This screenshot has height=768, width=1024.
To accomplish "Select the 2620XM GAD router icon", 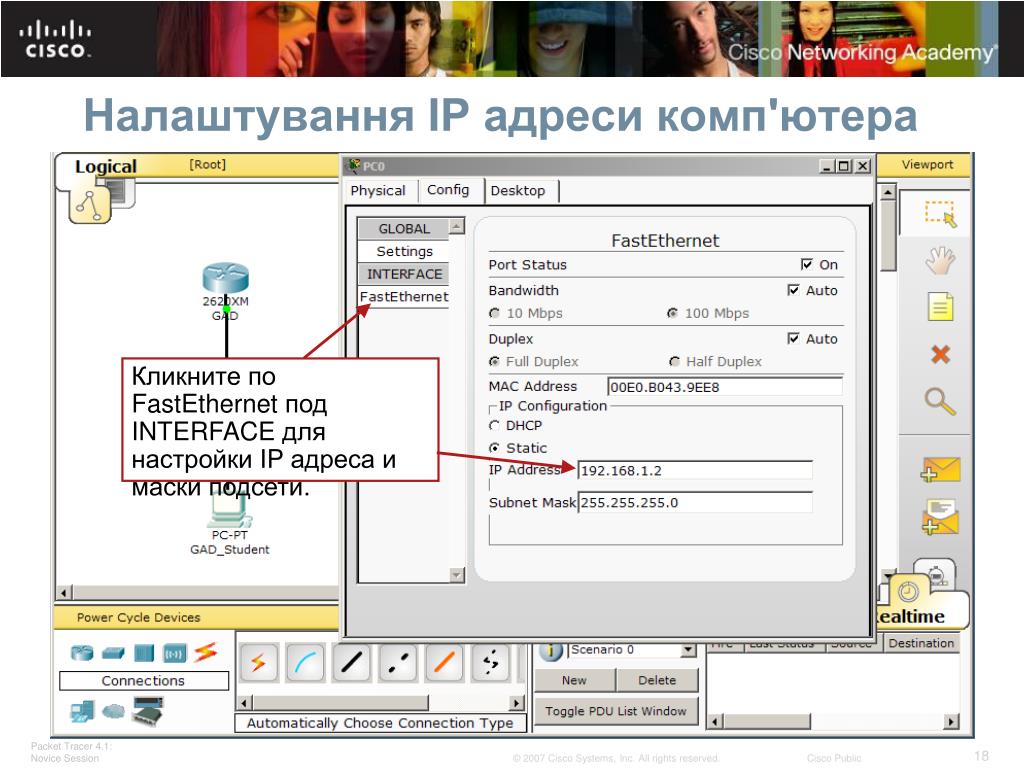I will [x=225, y=278].
